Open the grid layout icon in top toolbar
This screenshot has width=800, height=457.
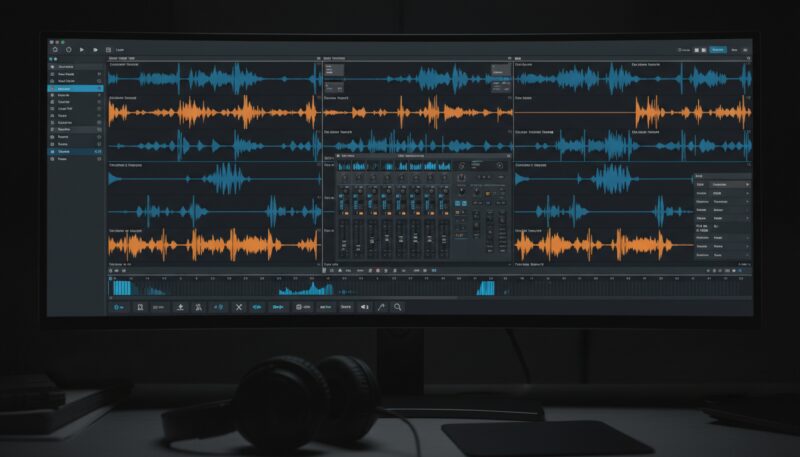pyautogui.click(x=108, y=49)
